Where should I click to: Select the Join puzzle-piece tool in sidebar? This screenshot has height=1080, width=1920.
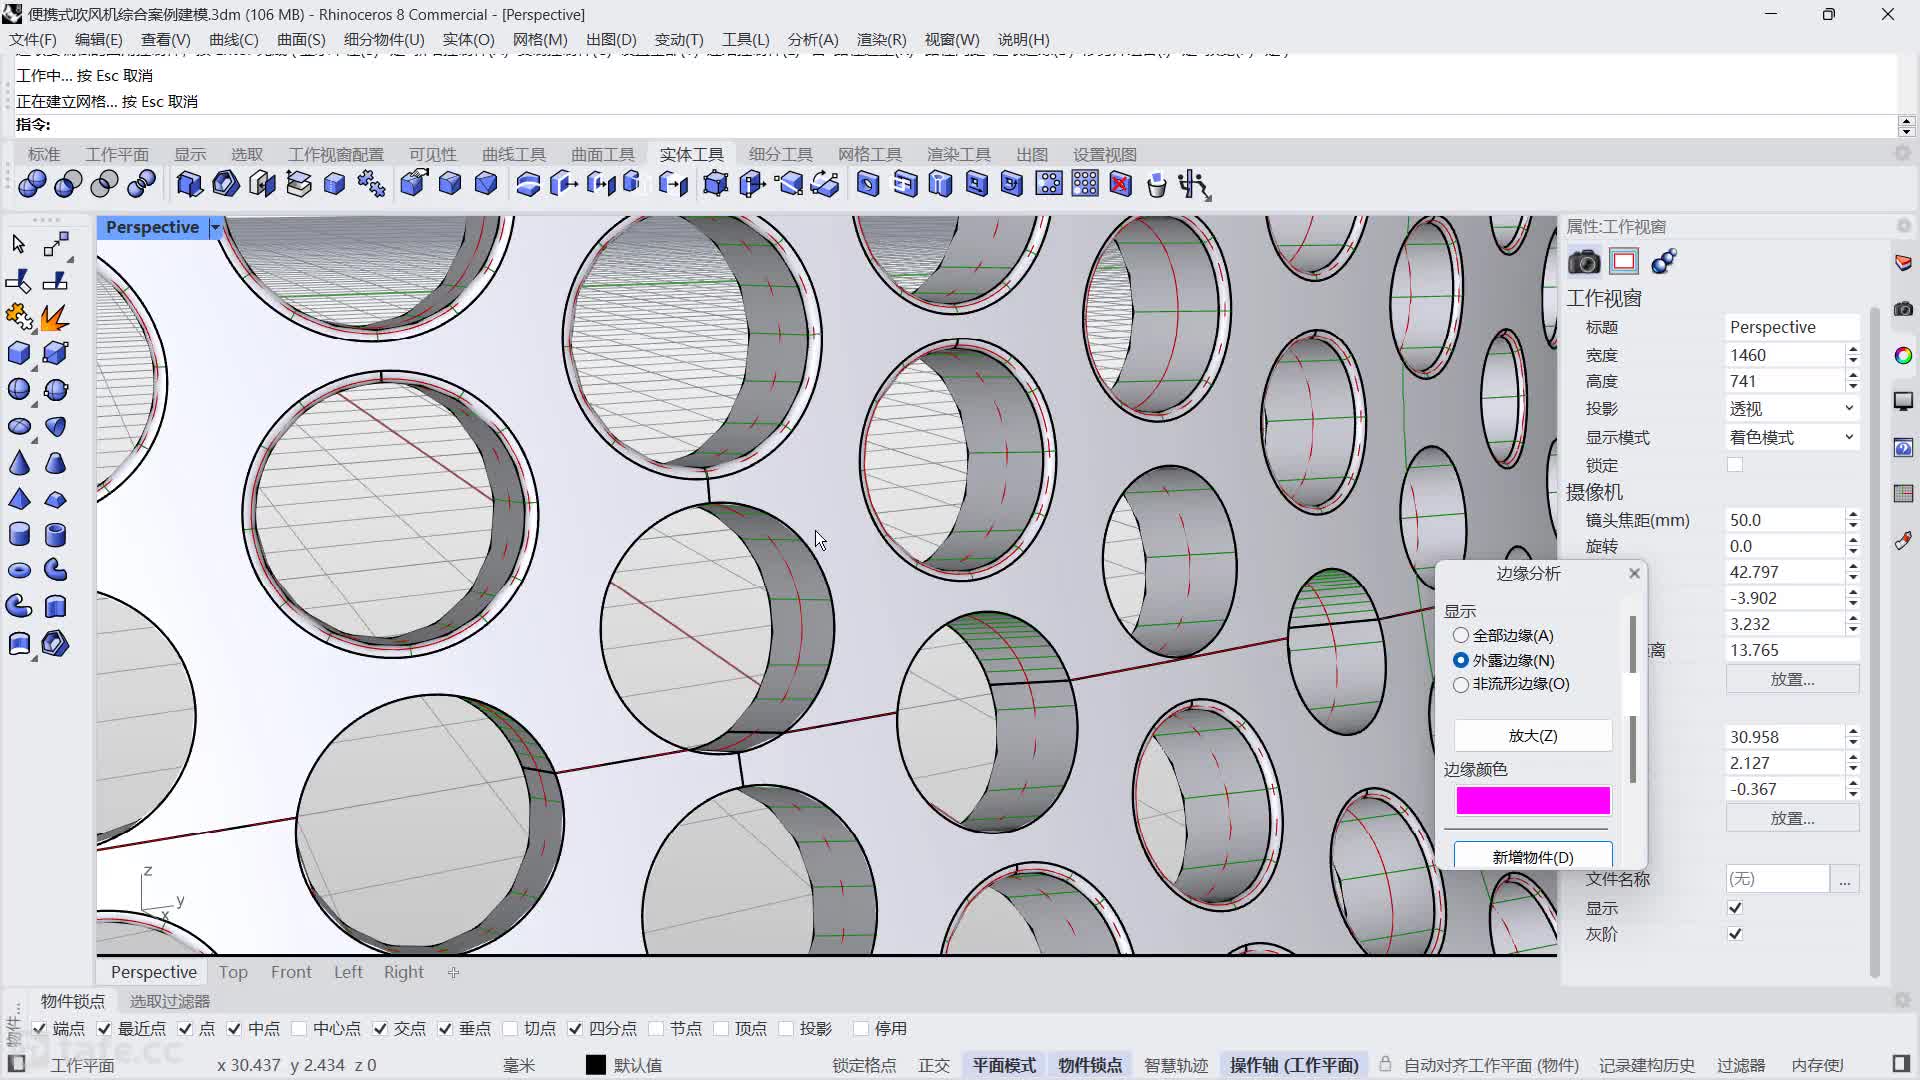(19, 318)
